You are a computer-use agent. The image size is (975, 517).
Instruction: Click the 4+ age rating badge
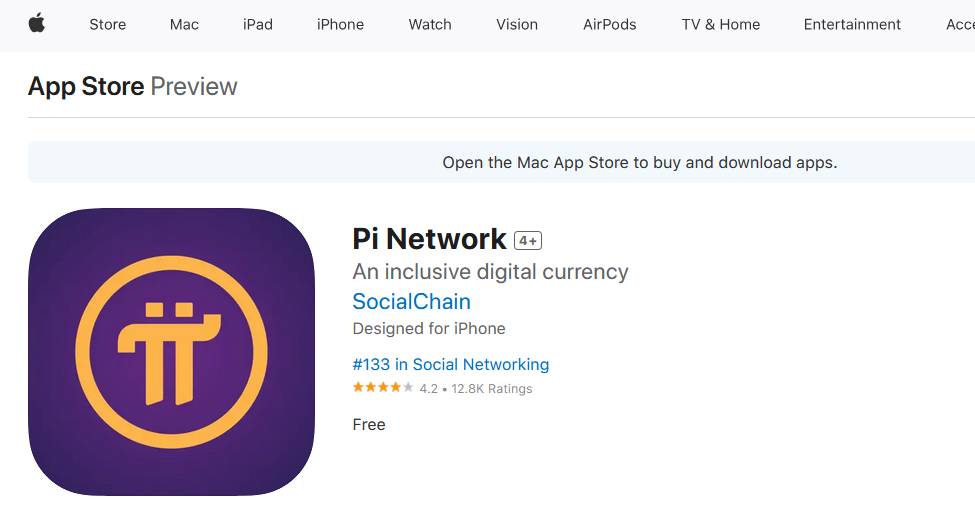pyautogui.click(x=528, y=241)
